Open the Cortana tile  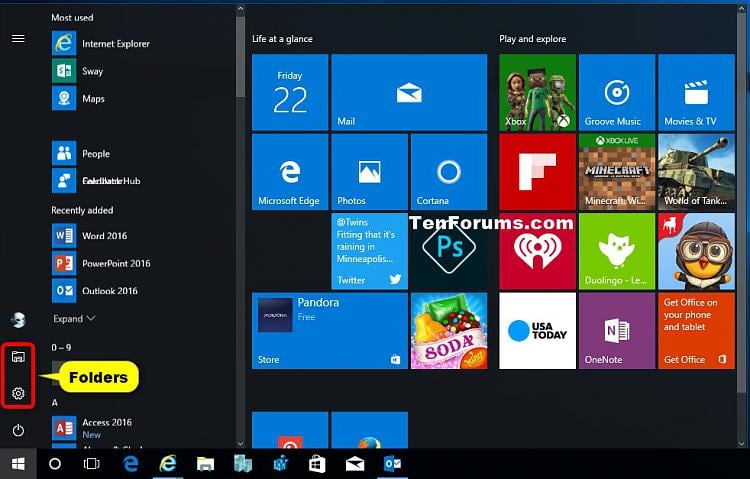(449, 172)
